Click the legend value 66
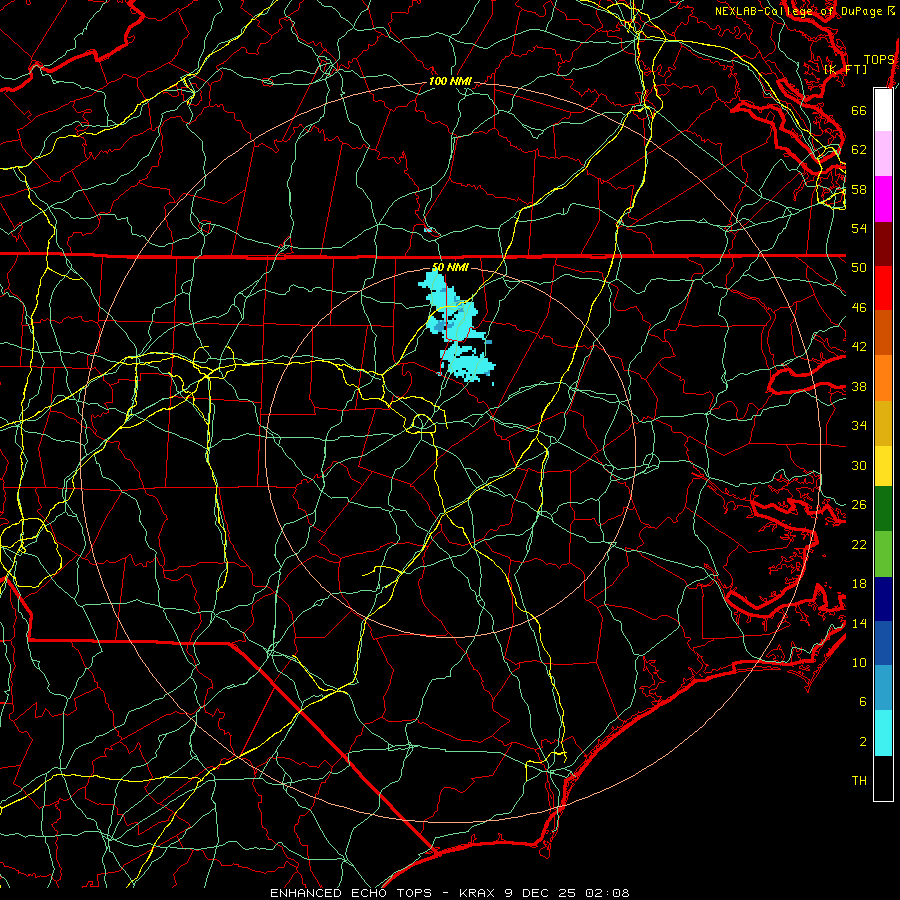Screen dimensions: 900x900 point(859,110)
